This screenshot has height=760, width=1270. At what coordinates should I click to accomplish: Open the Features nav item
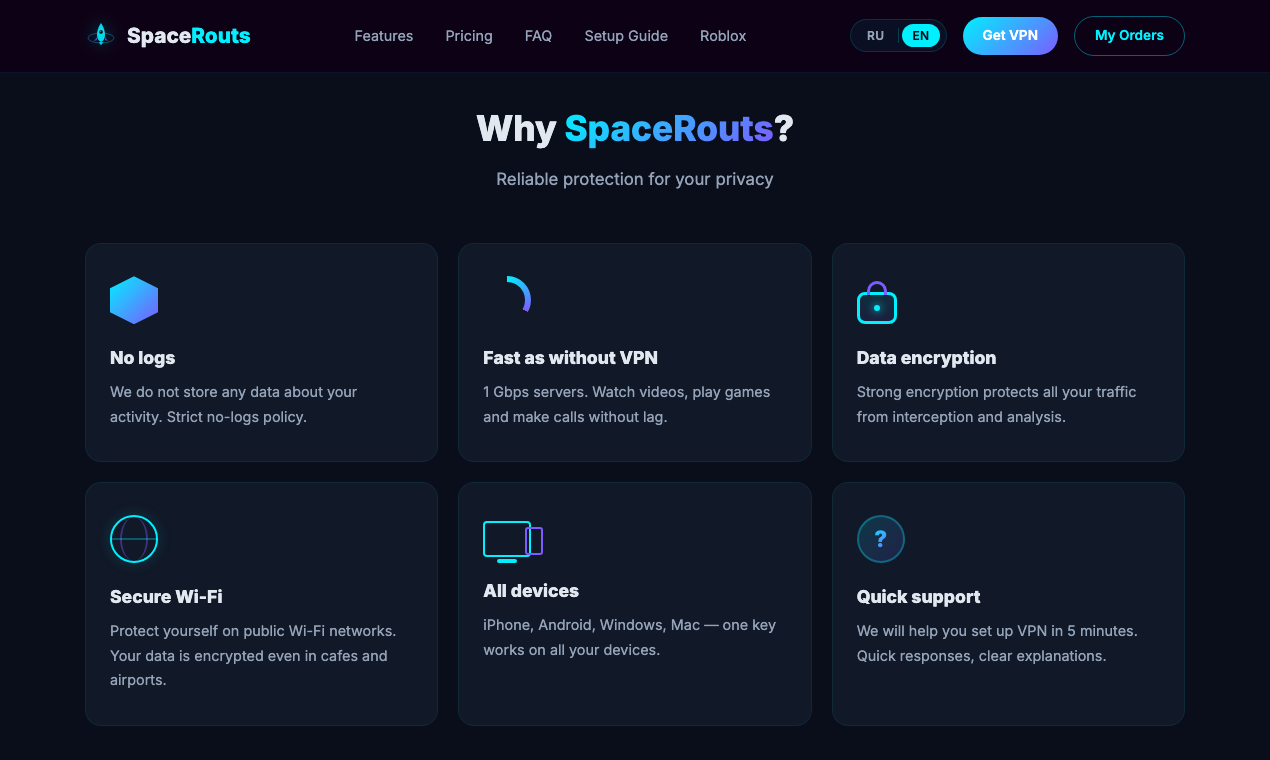384,36
